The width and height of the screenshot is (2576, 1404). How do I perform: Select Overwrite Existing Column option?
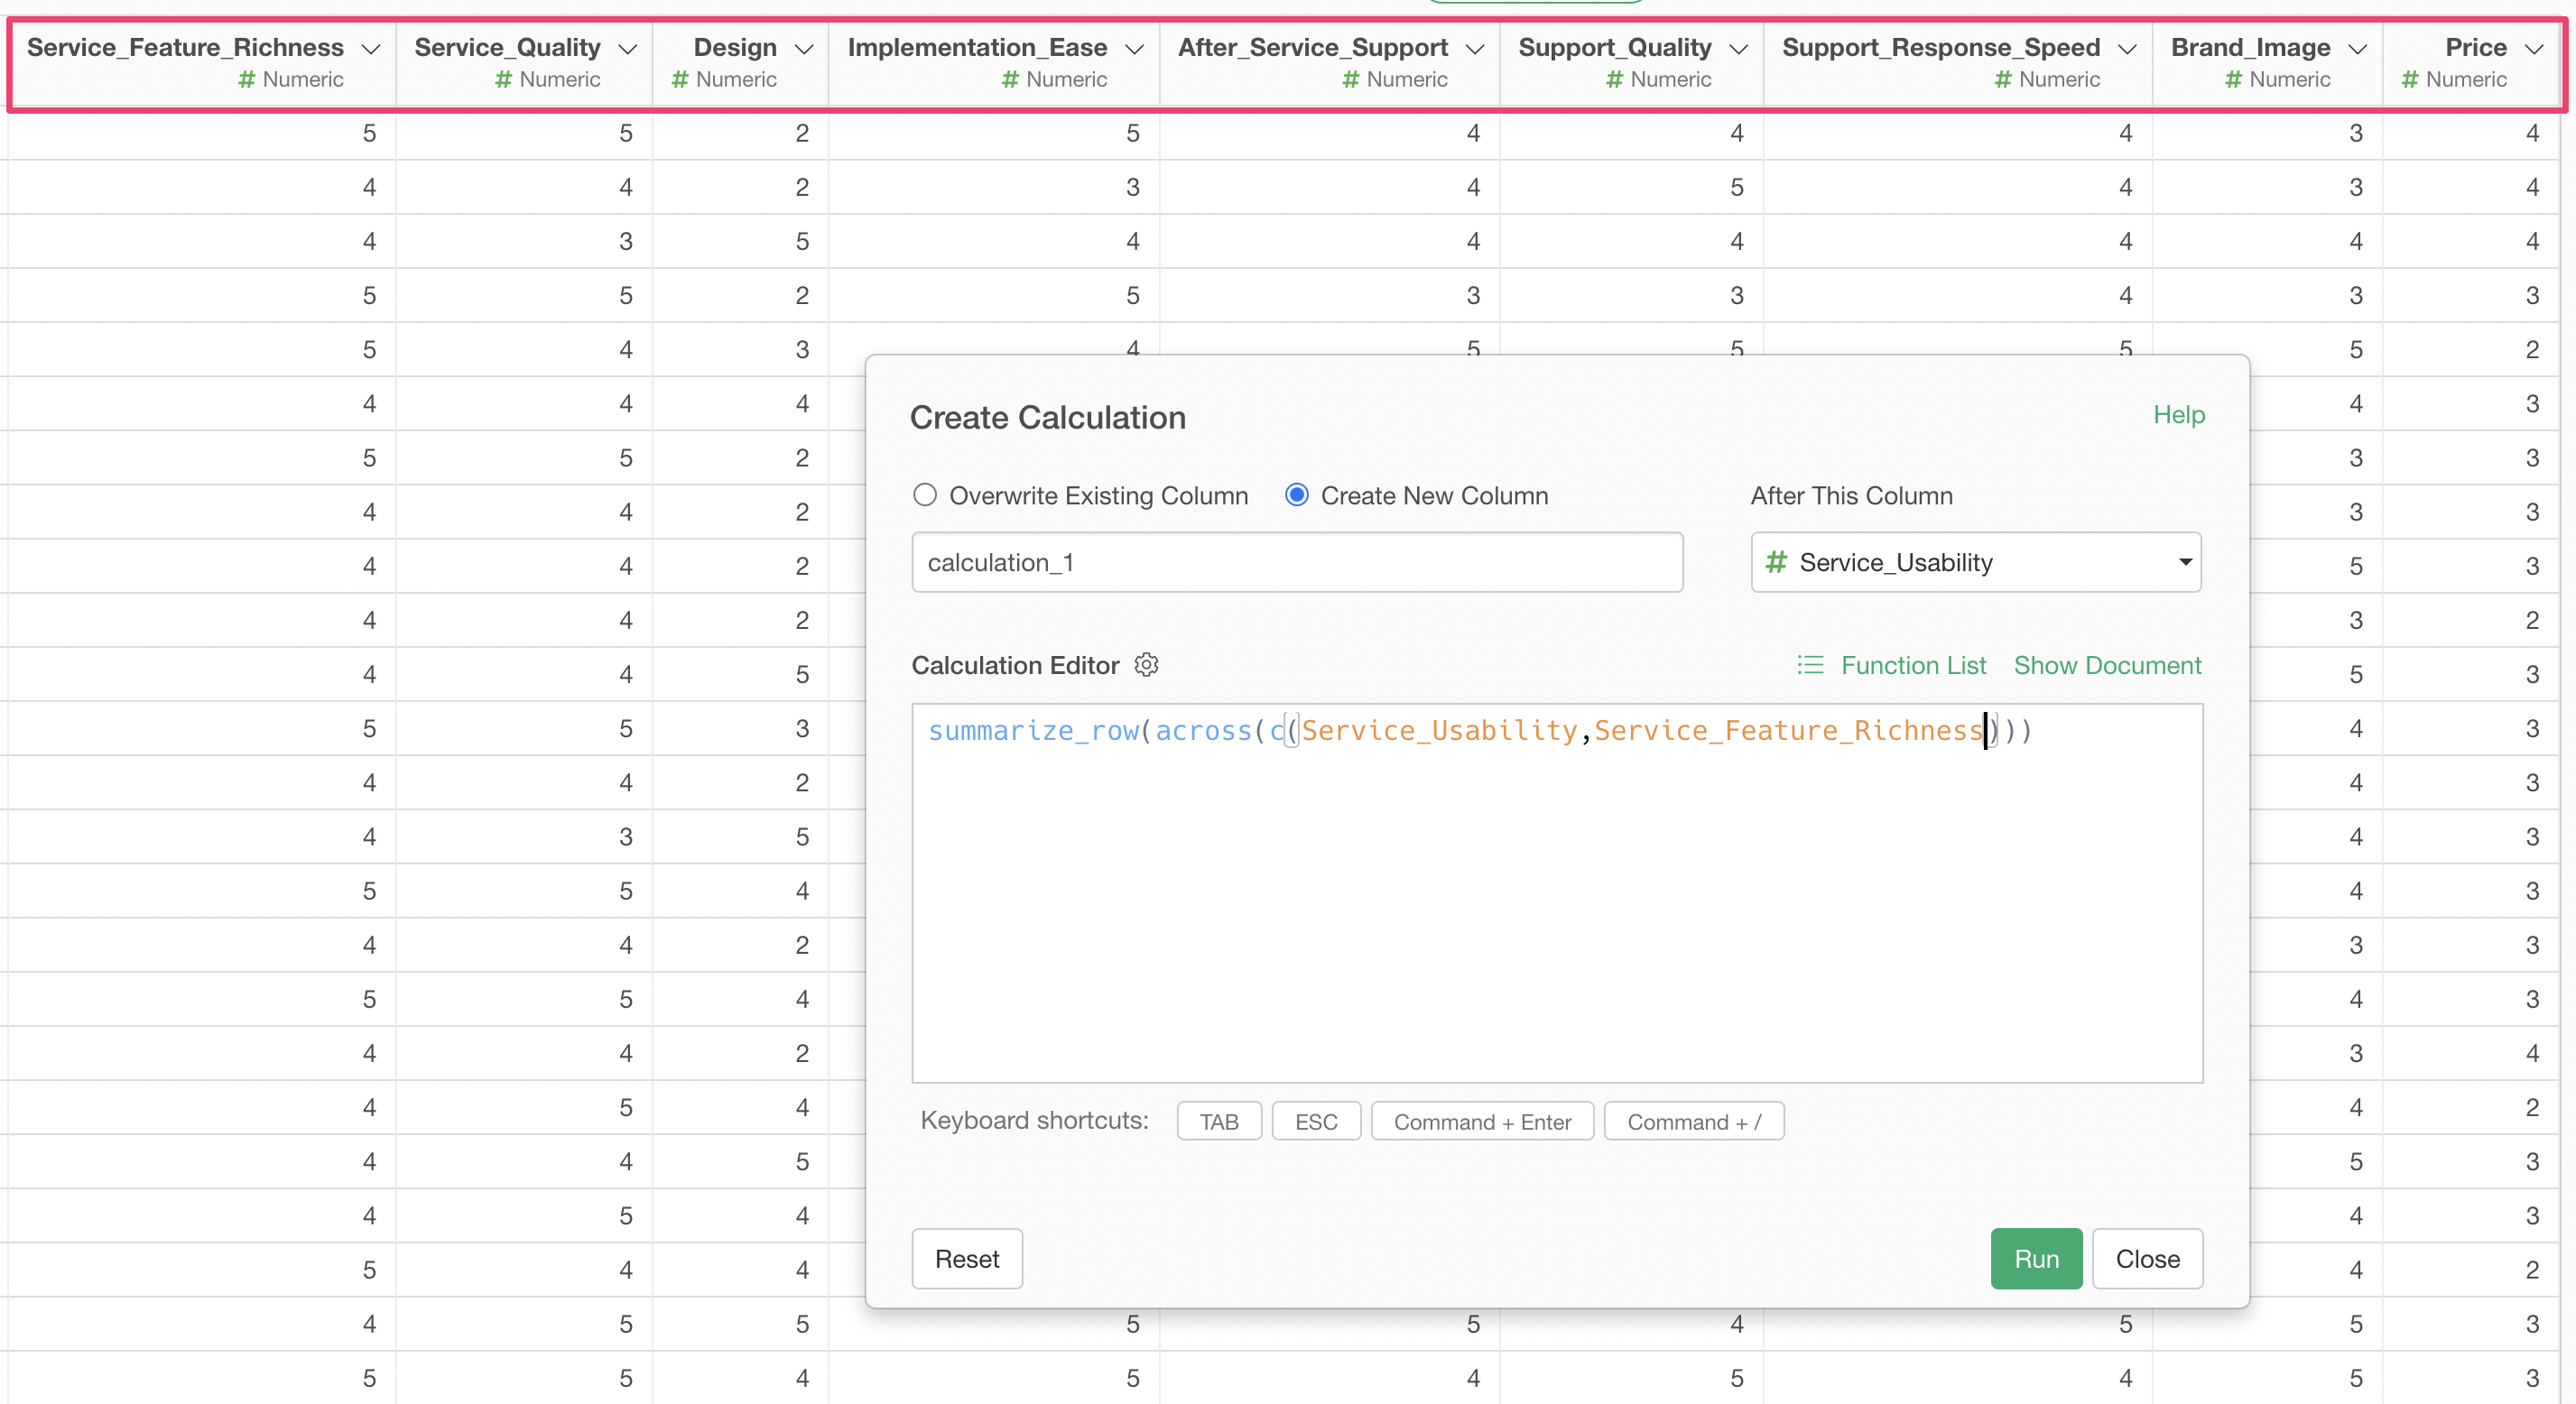(925, 495)
